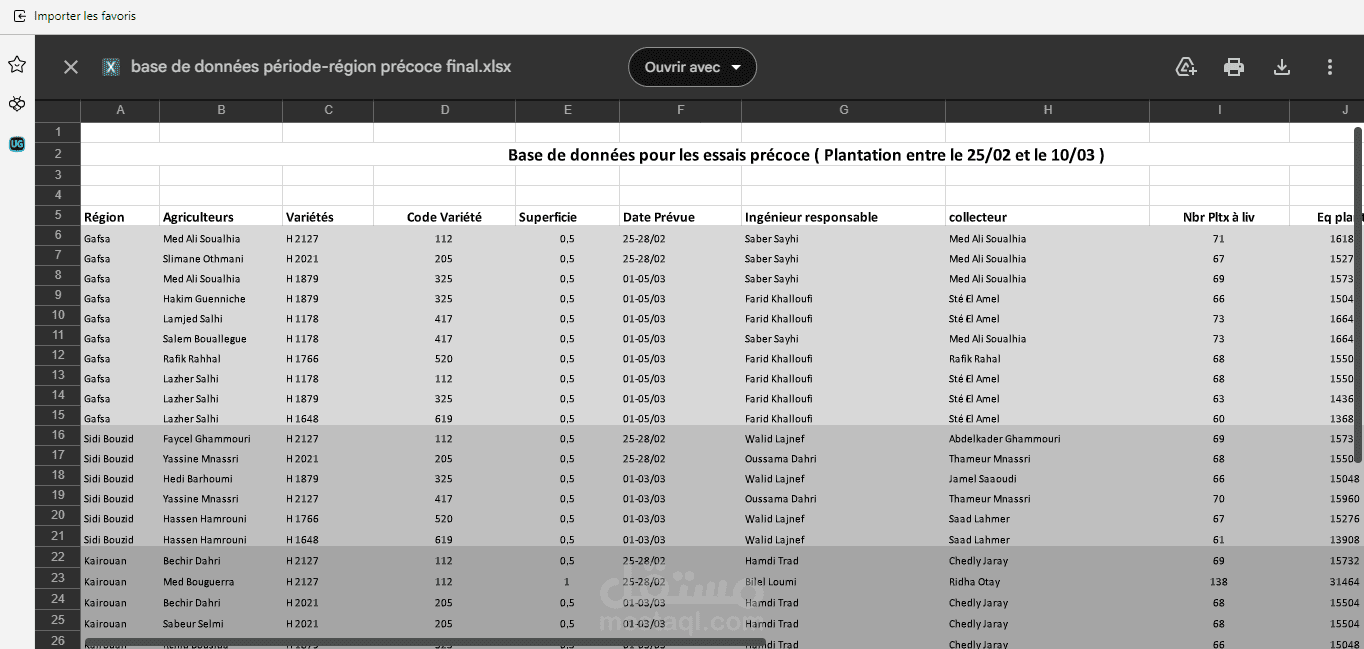Select column D header
Image resolution: width=1364 pixels, height=649 pixels.
coord(444,110)
